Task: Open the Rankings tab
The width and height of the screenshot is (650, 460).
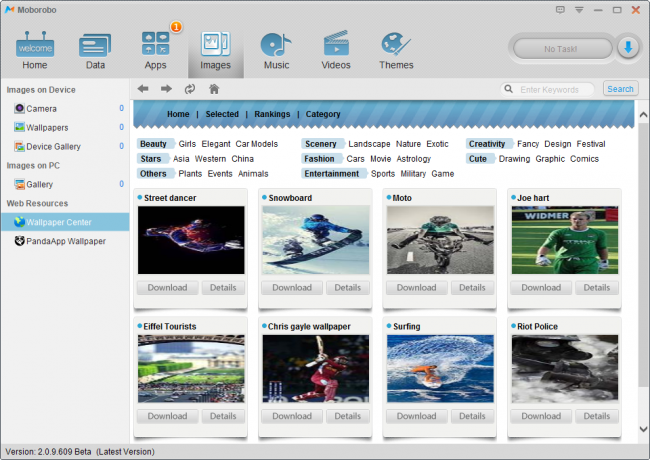Action: (x=272, y=114)
